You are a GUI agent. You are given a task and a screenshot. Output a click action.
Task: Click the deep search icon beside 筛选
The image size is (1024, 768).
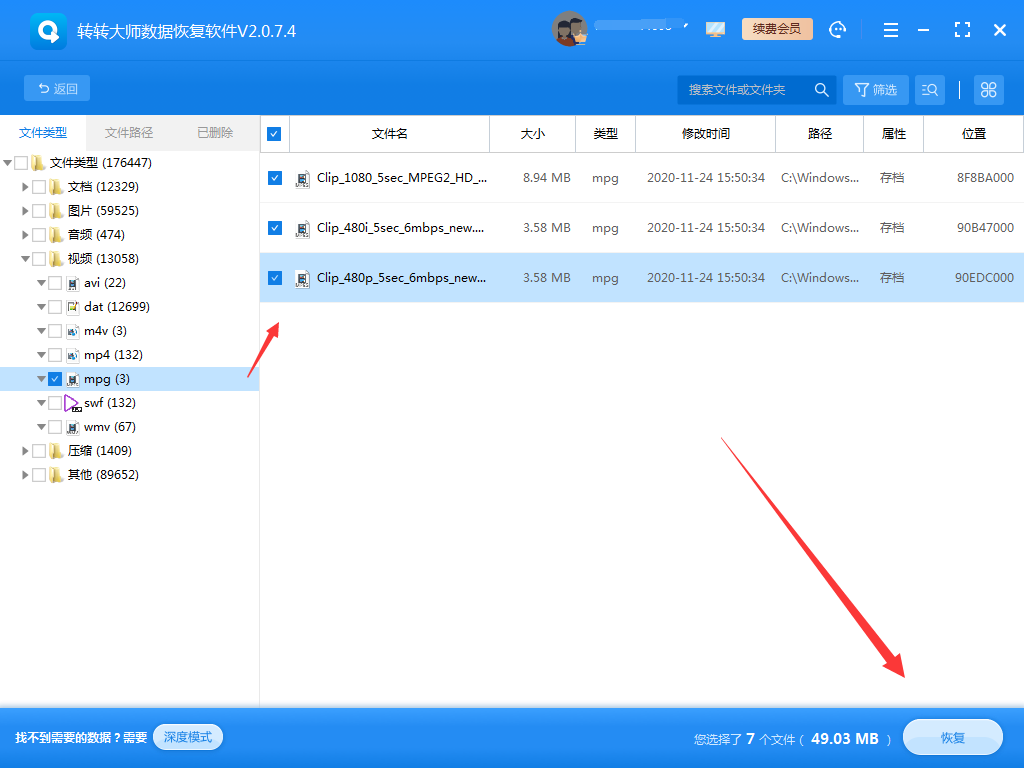click(x=930, y=89)
